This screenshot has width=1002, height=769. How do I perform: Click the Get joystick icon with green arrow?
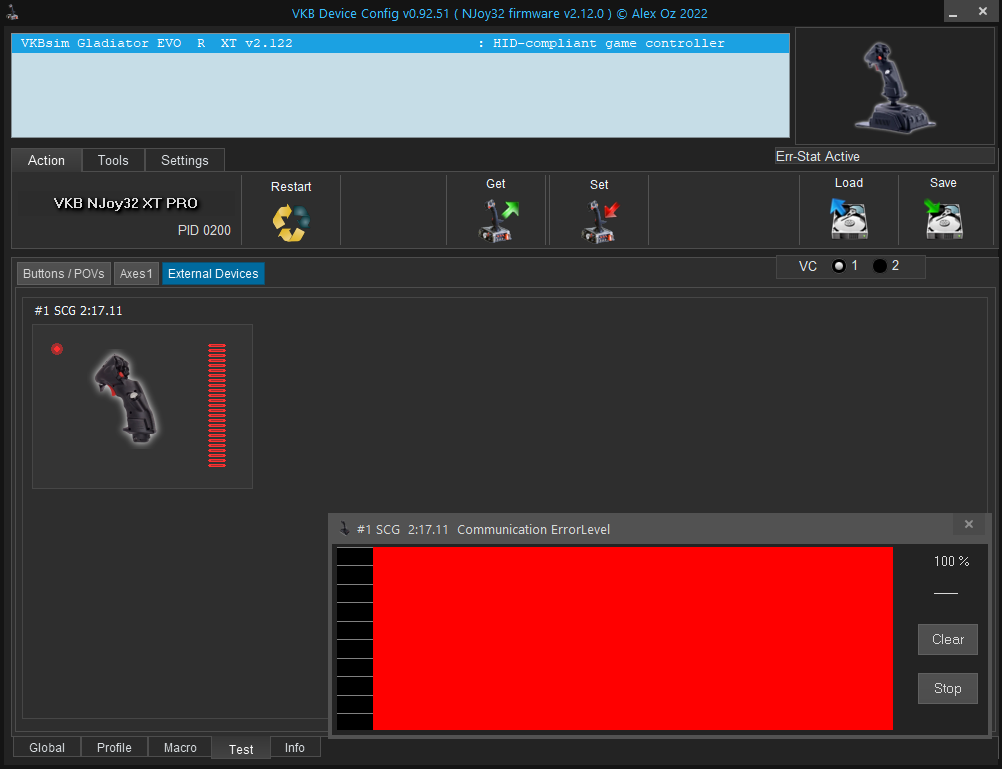[498, 221]
